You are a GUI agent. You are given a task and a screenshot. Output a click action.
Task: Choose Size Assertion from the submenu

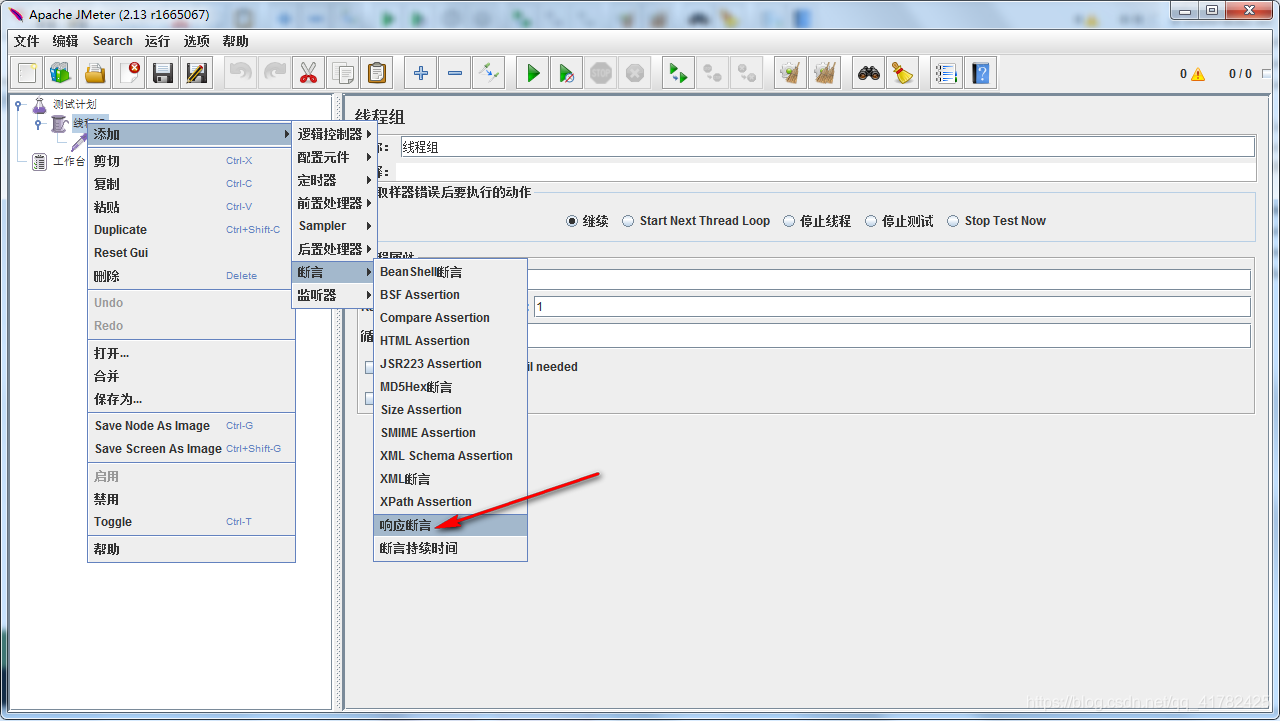450,410
